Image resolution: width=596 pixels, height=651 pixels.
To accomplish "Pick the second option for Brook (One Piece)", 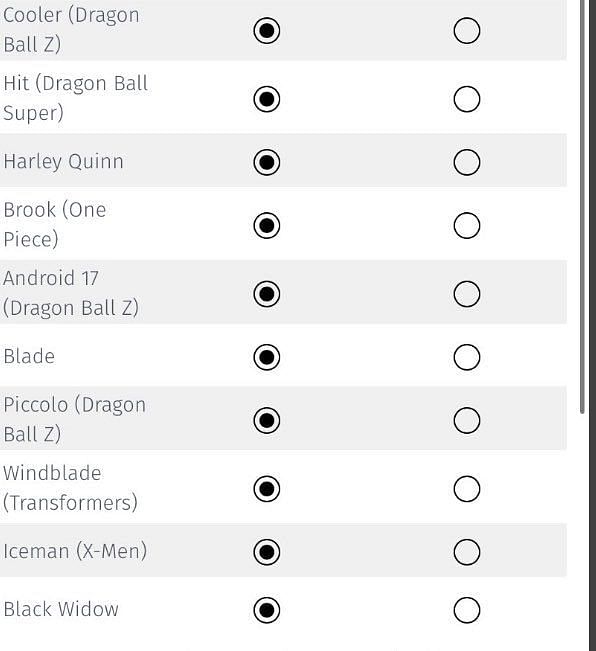I will [467, 225].
